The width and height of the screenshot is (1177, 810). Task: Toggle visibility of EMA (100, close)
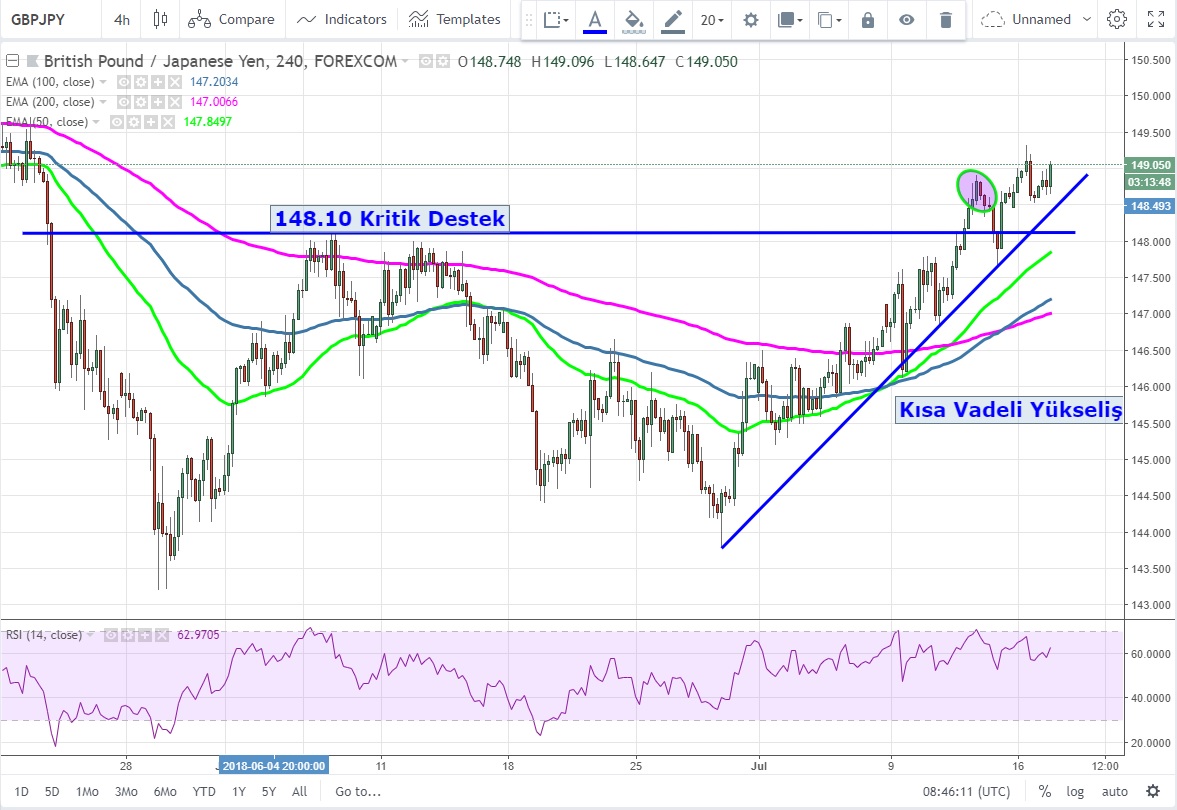tap(125, 82)
